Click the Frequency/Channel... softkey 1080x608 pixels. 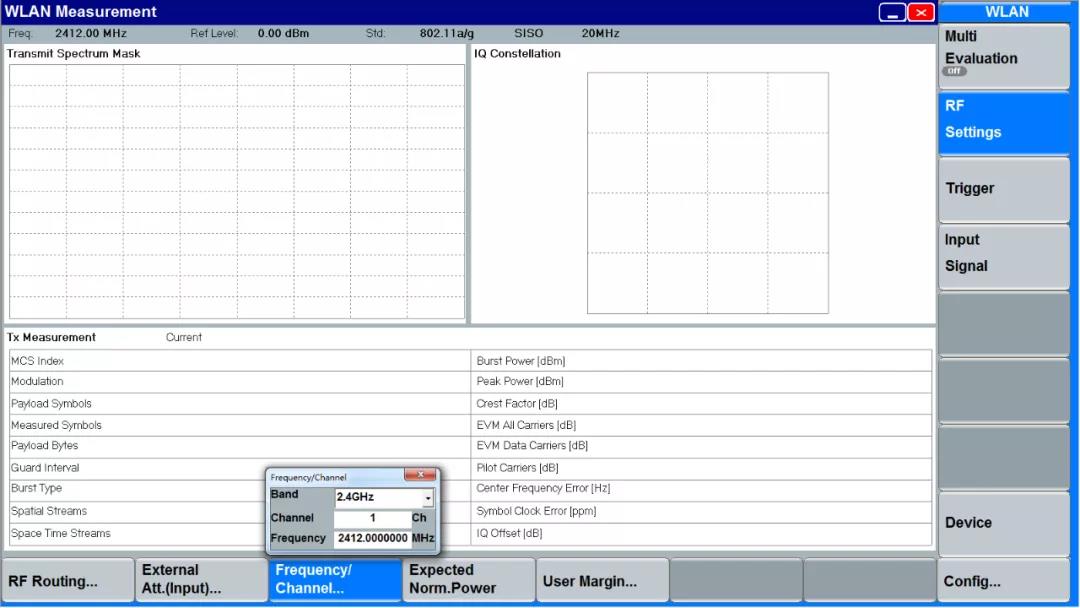pyautogui.click(x=334, y=580)
